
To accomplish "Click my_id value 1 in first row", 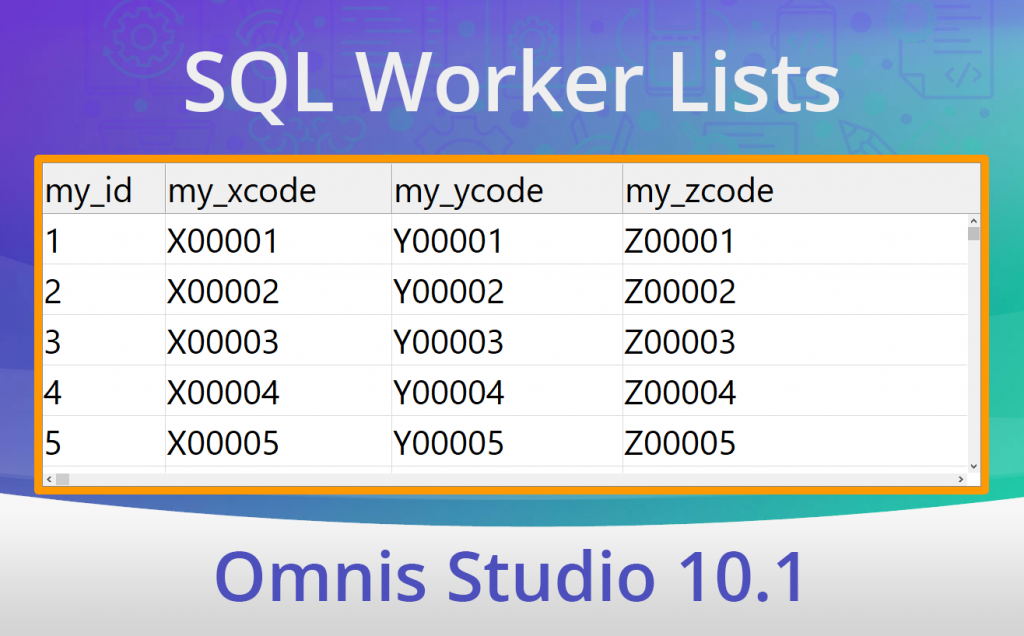I will 104,240.
